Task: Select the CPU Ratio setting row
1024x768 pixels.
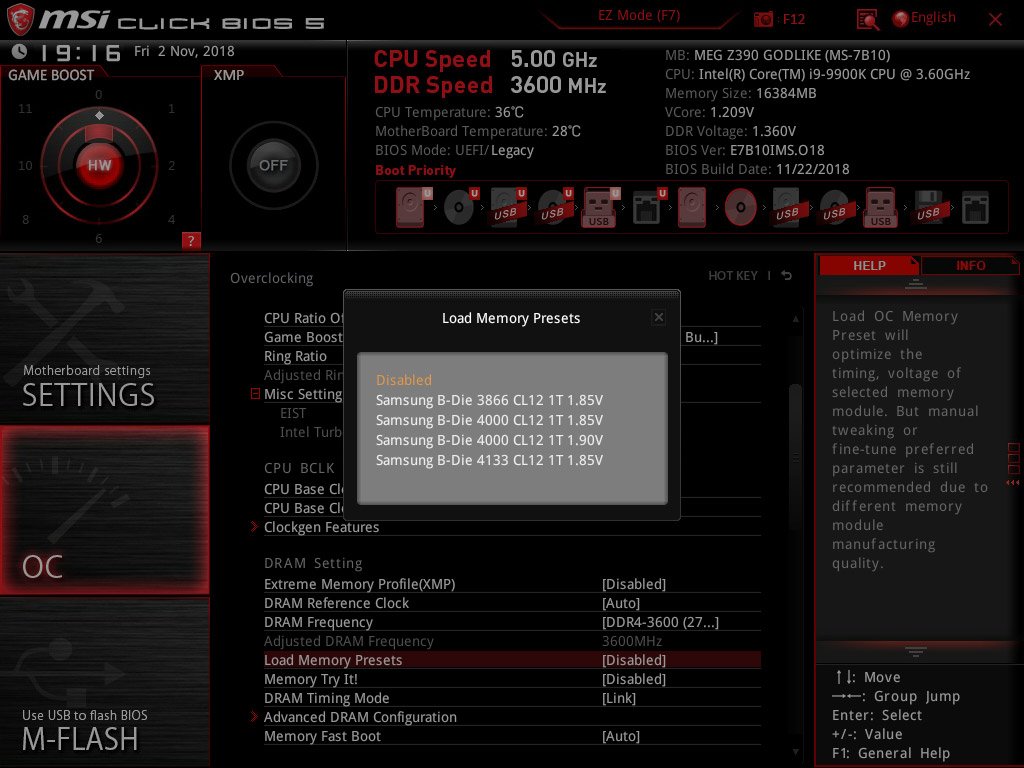Action: 304,318
